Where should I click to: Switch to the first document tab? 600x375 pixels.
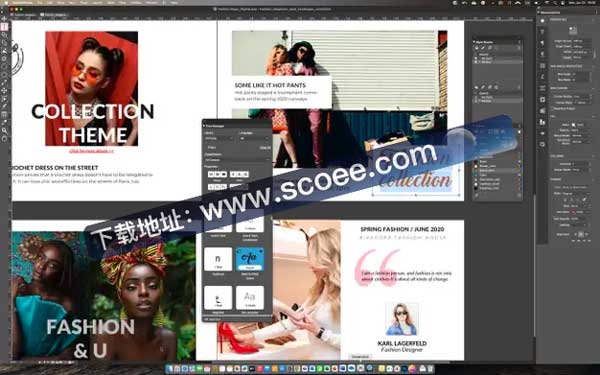[25, 15]
